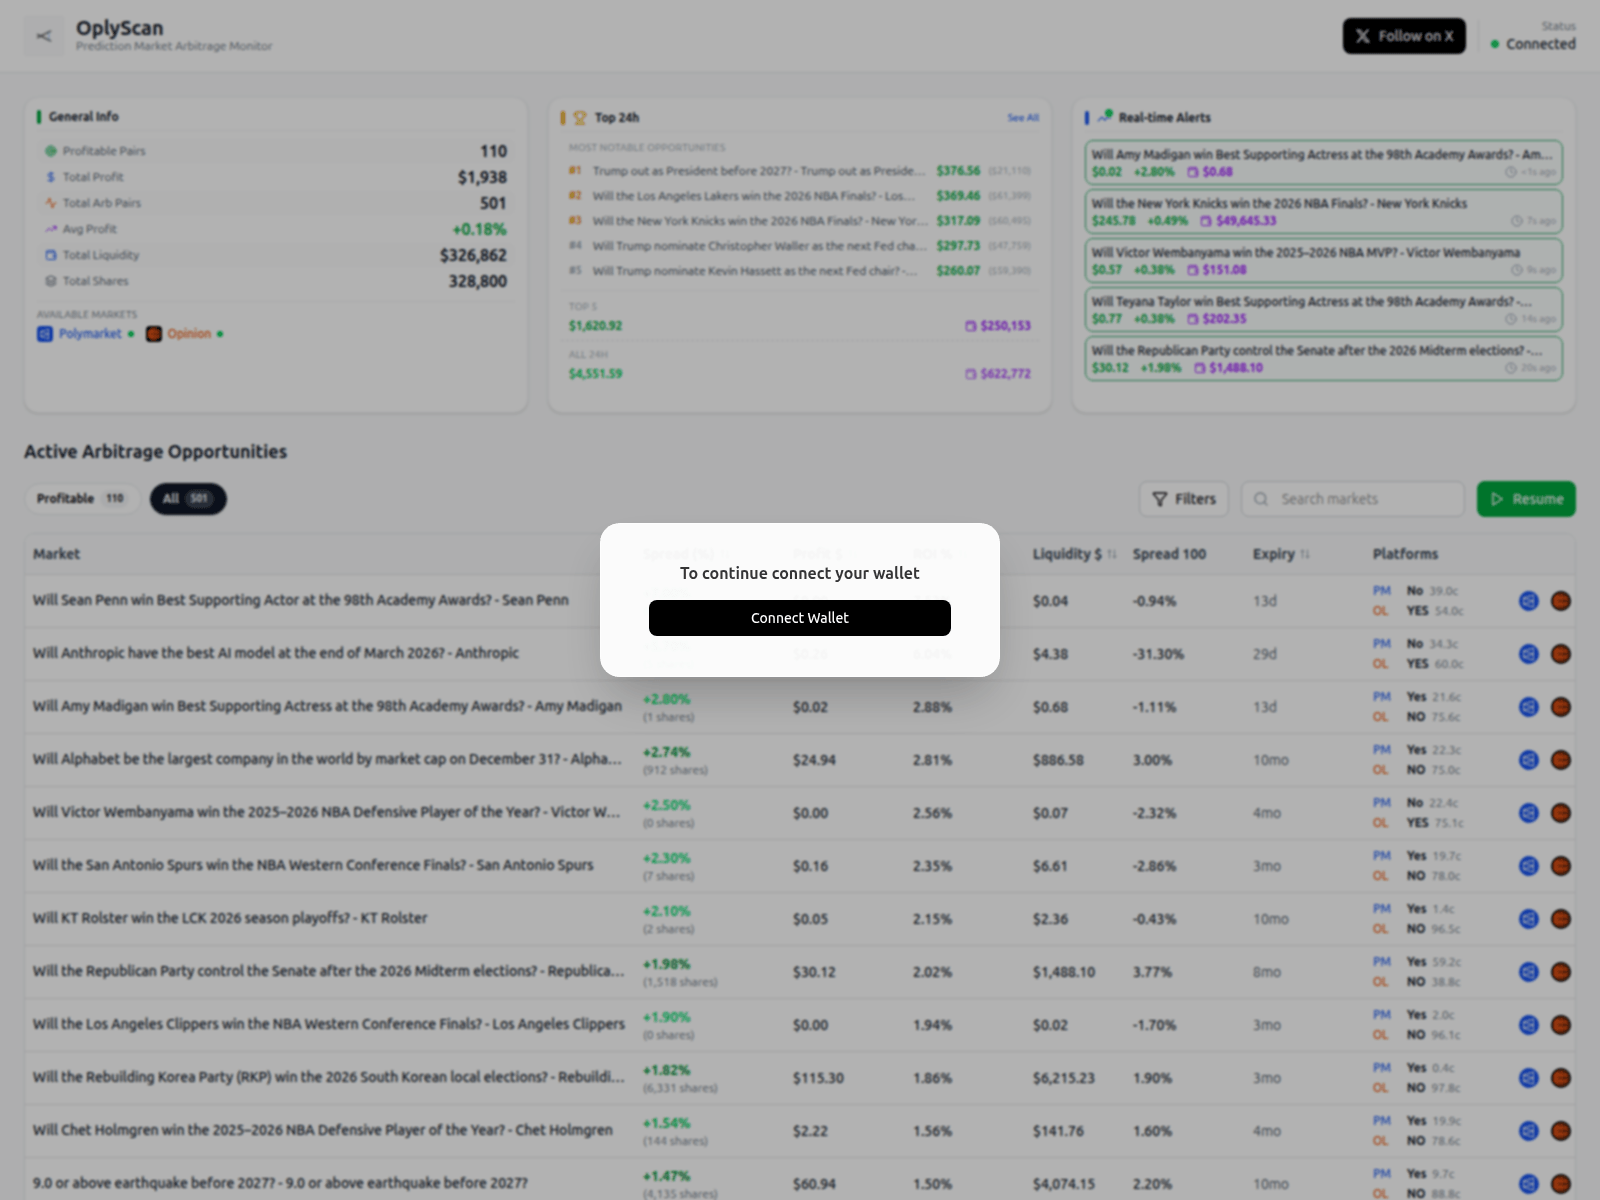Open the Republican Party Senate alert card
The image size is (1600, 1200).
[1324, 359]
